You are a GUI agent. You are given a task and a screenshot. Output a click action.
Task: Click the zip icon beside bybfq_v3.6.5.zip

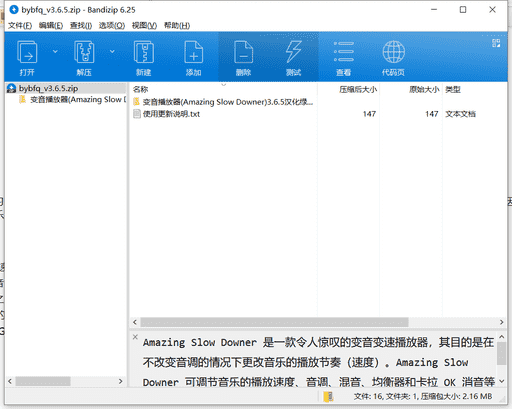pyautogui.click(x=12, y=88)
